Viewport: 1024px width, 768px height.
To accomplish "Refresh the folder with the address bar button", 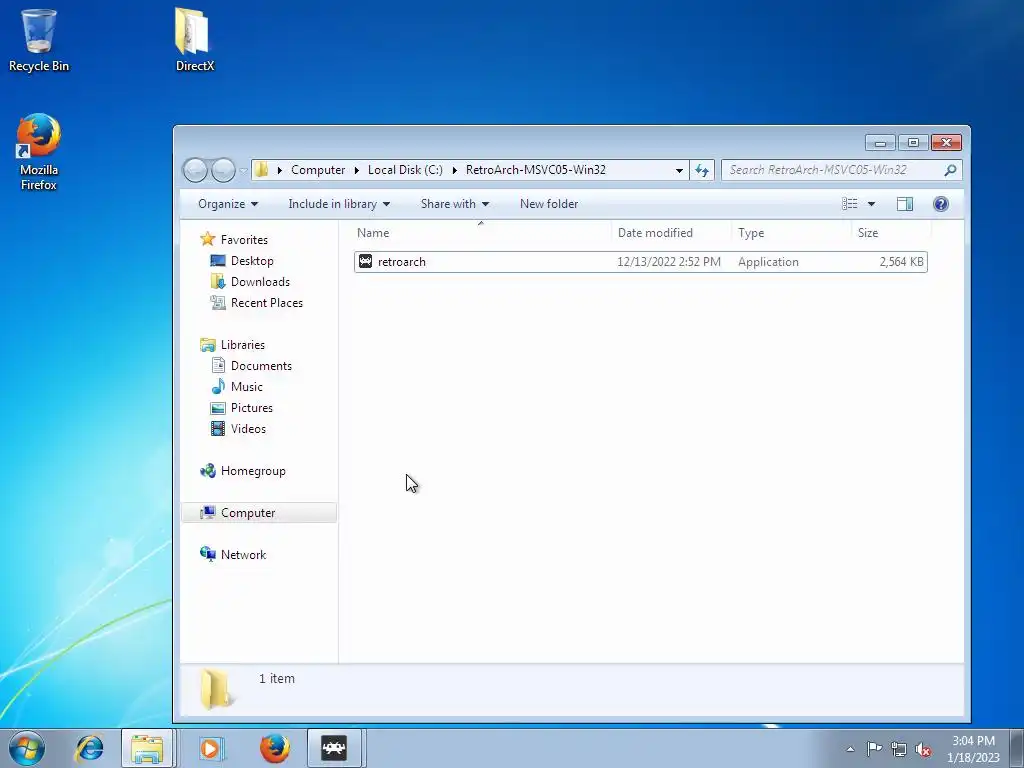I will 702,170.
